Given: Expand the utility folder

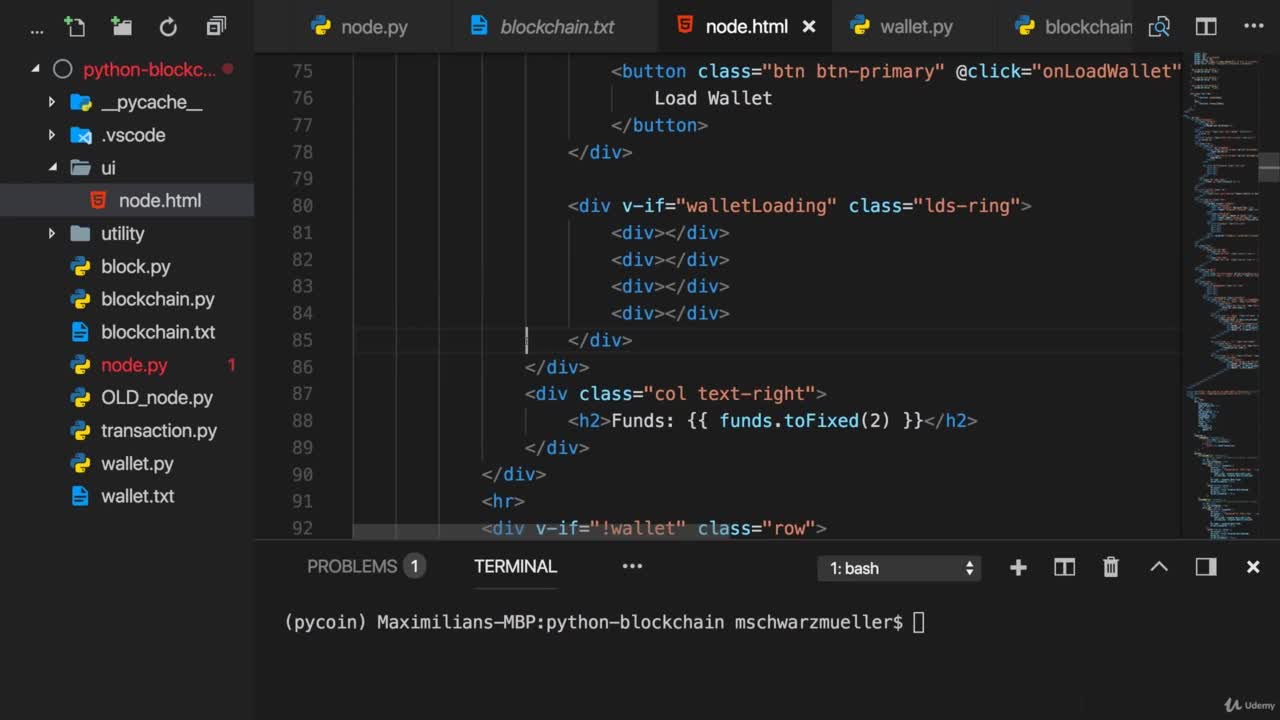Looking at the screenshot, I should click(52, 233).
